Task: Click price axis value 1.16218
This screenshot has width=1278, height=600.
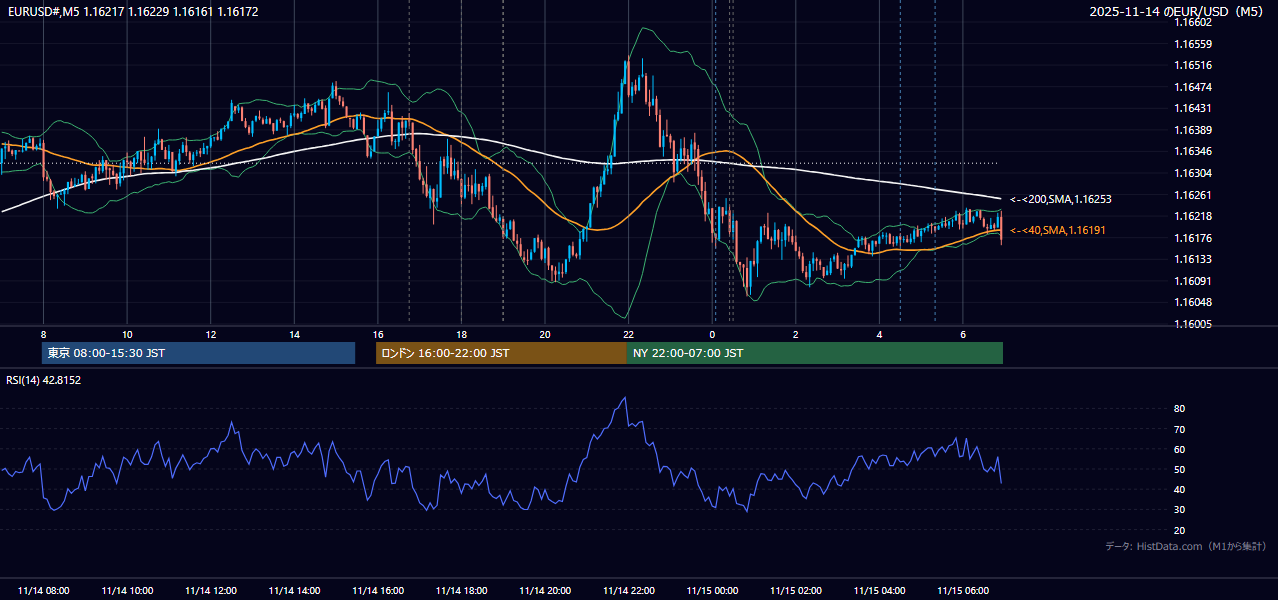Action: pyautogui.click(x=1193, y=216)
